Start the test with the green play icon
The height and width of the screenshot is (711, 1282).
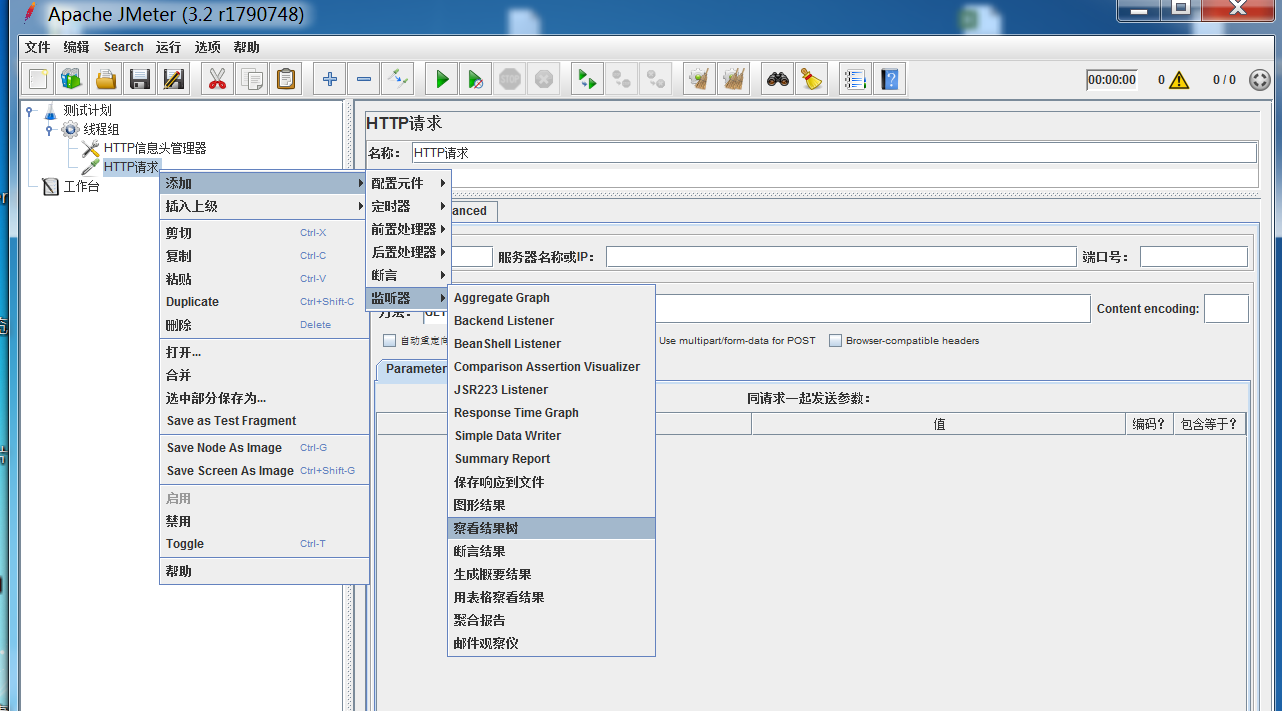pos(441,79)
